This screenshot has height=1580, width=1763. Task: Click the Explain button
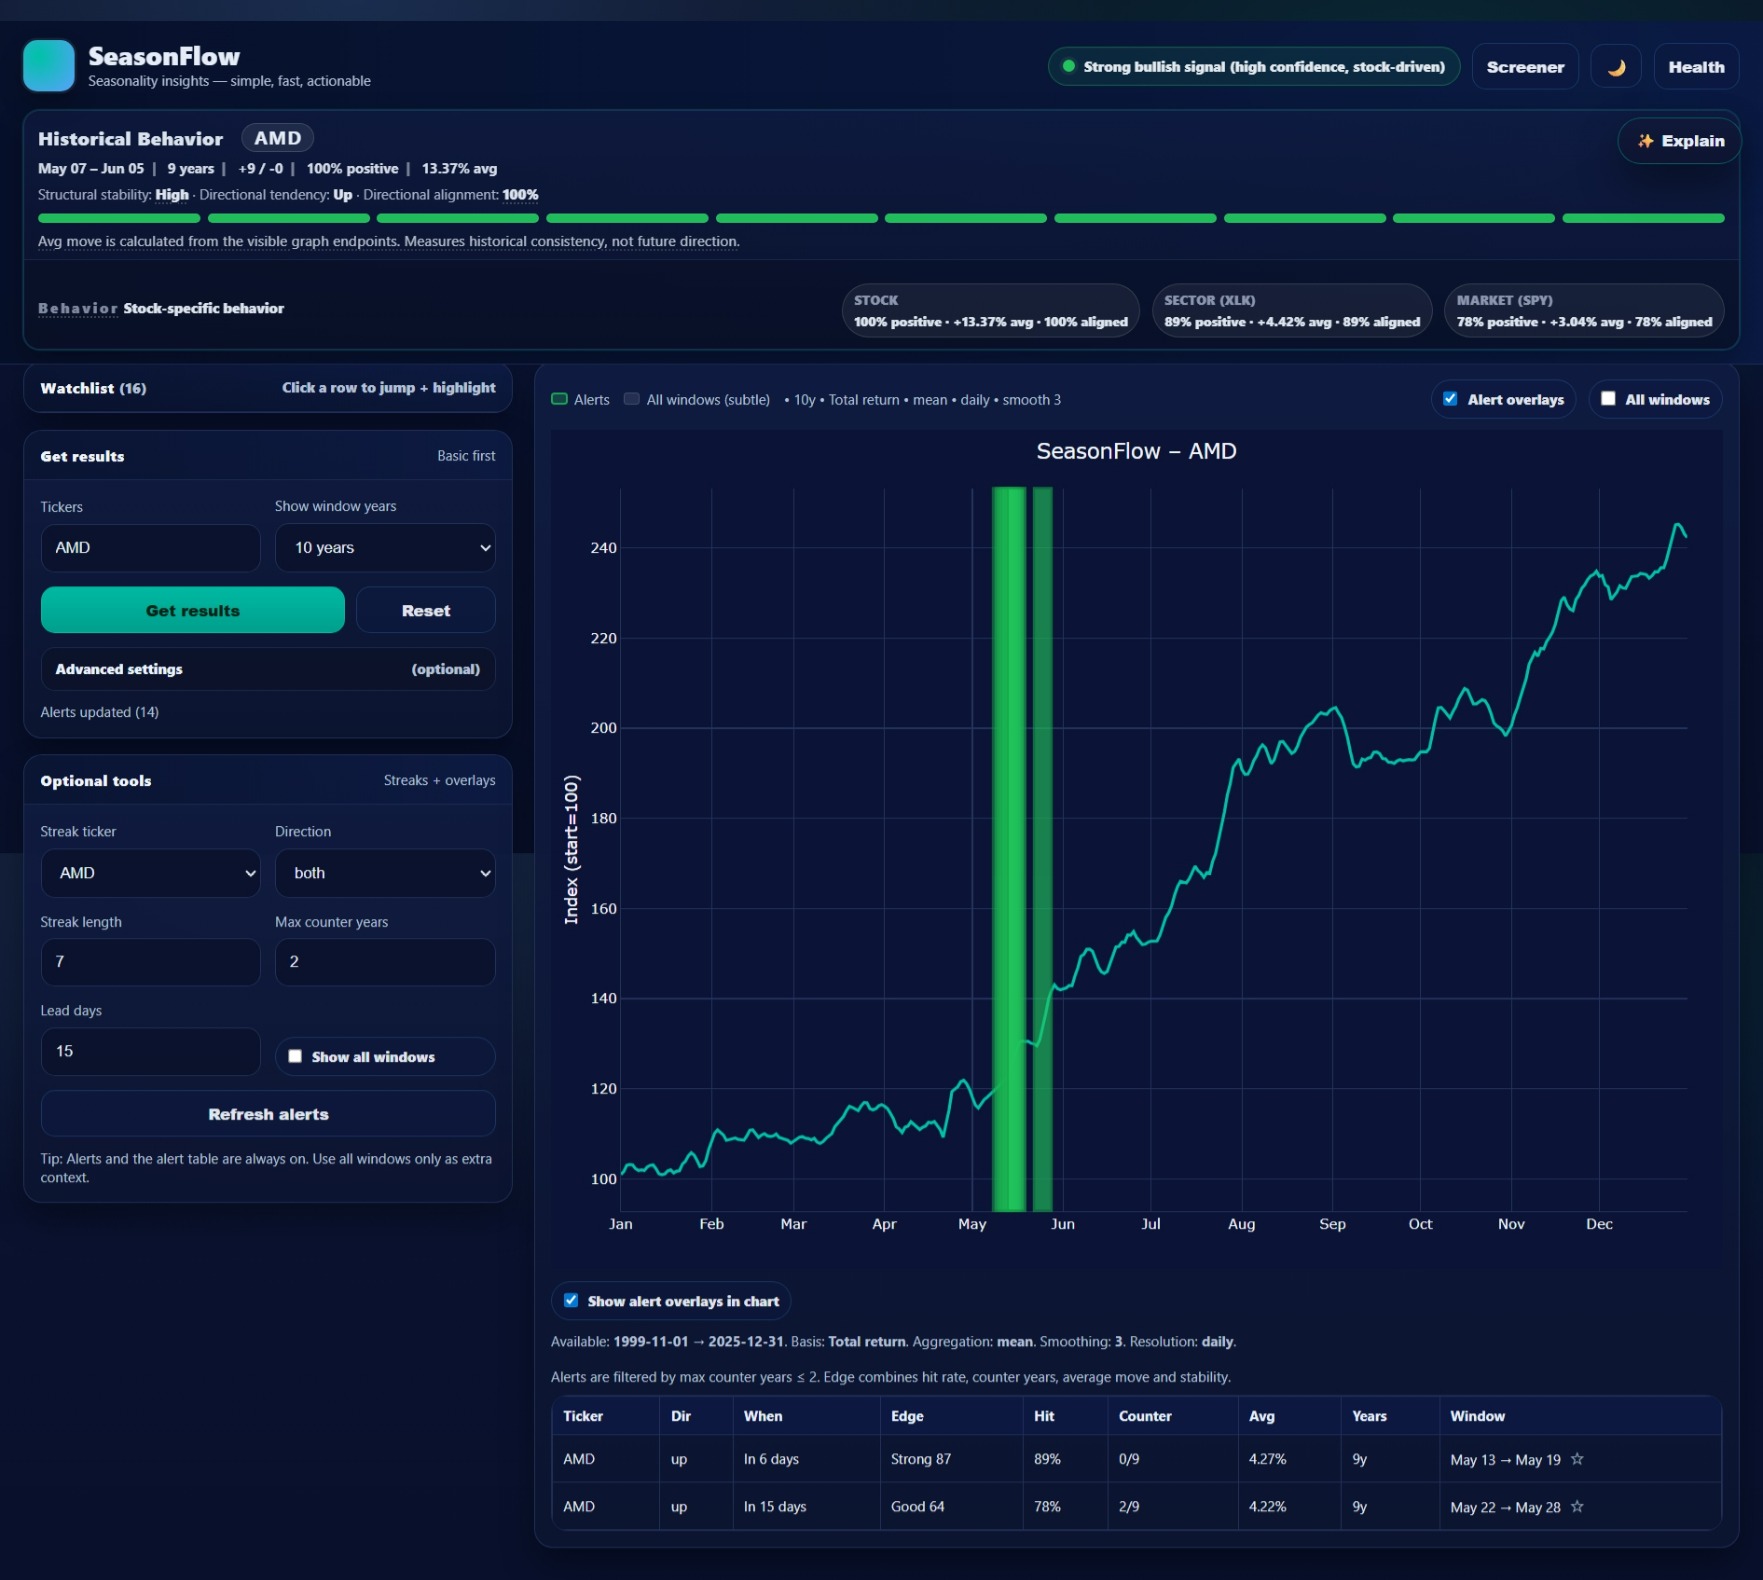click(x=1680, y=141)
